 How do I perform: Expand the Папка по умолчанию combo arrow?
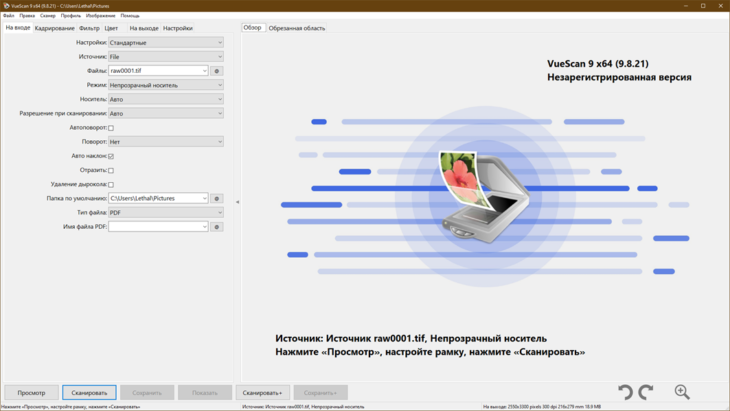[204, 198]
